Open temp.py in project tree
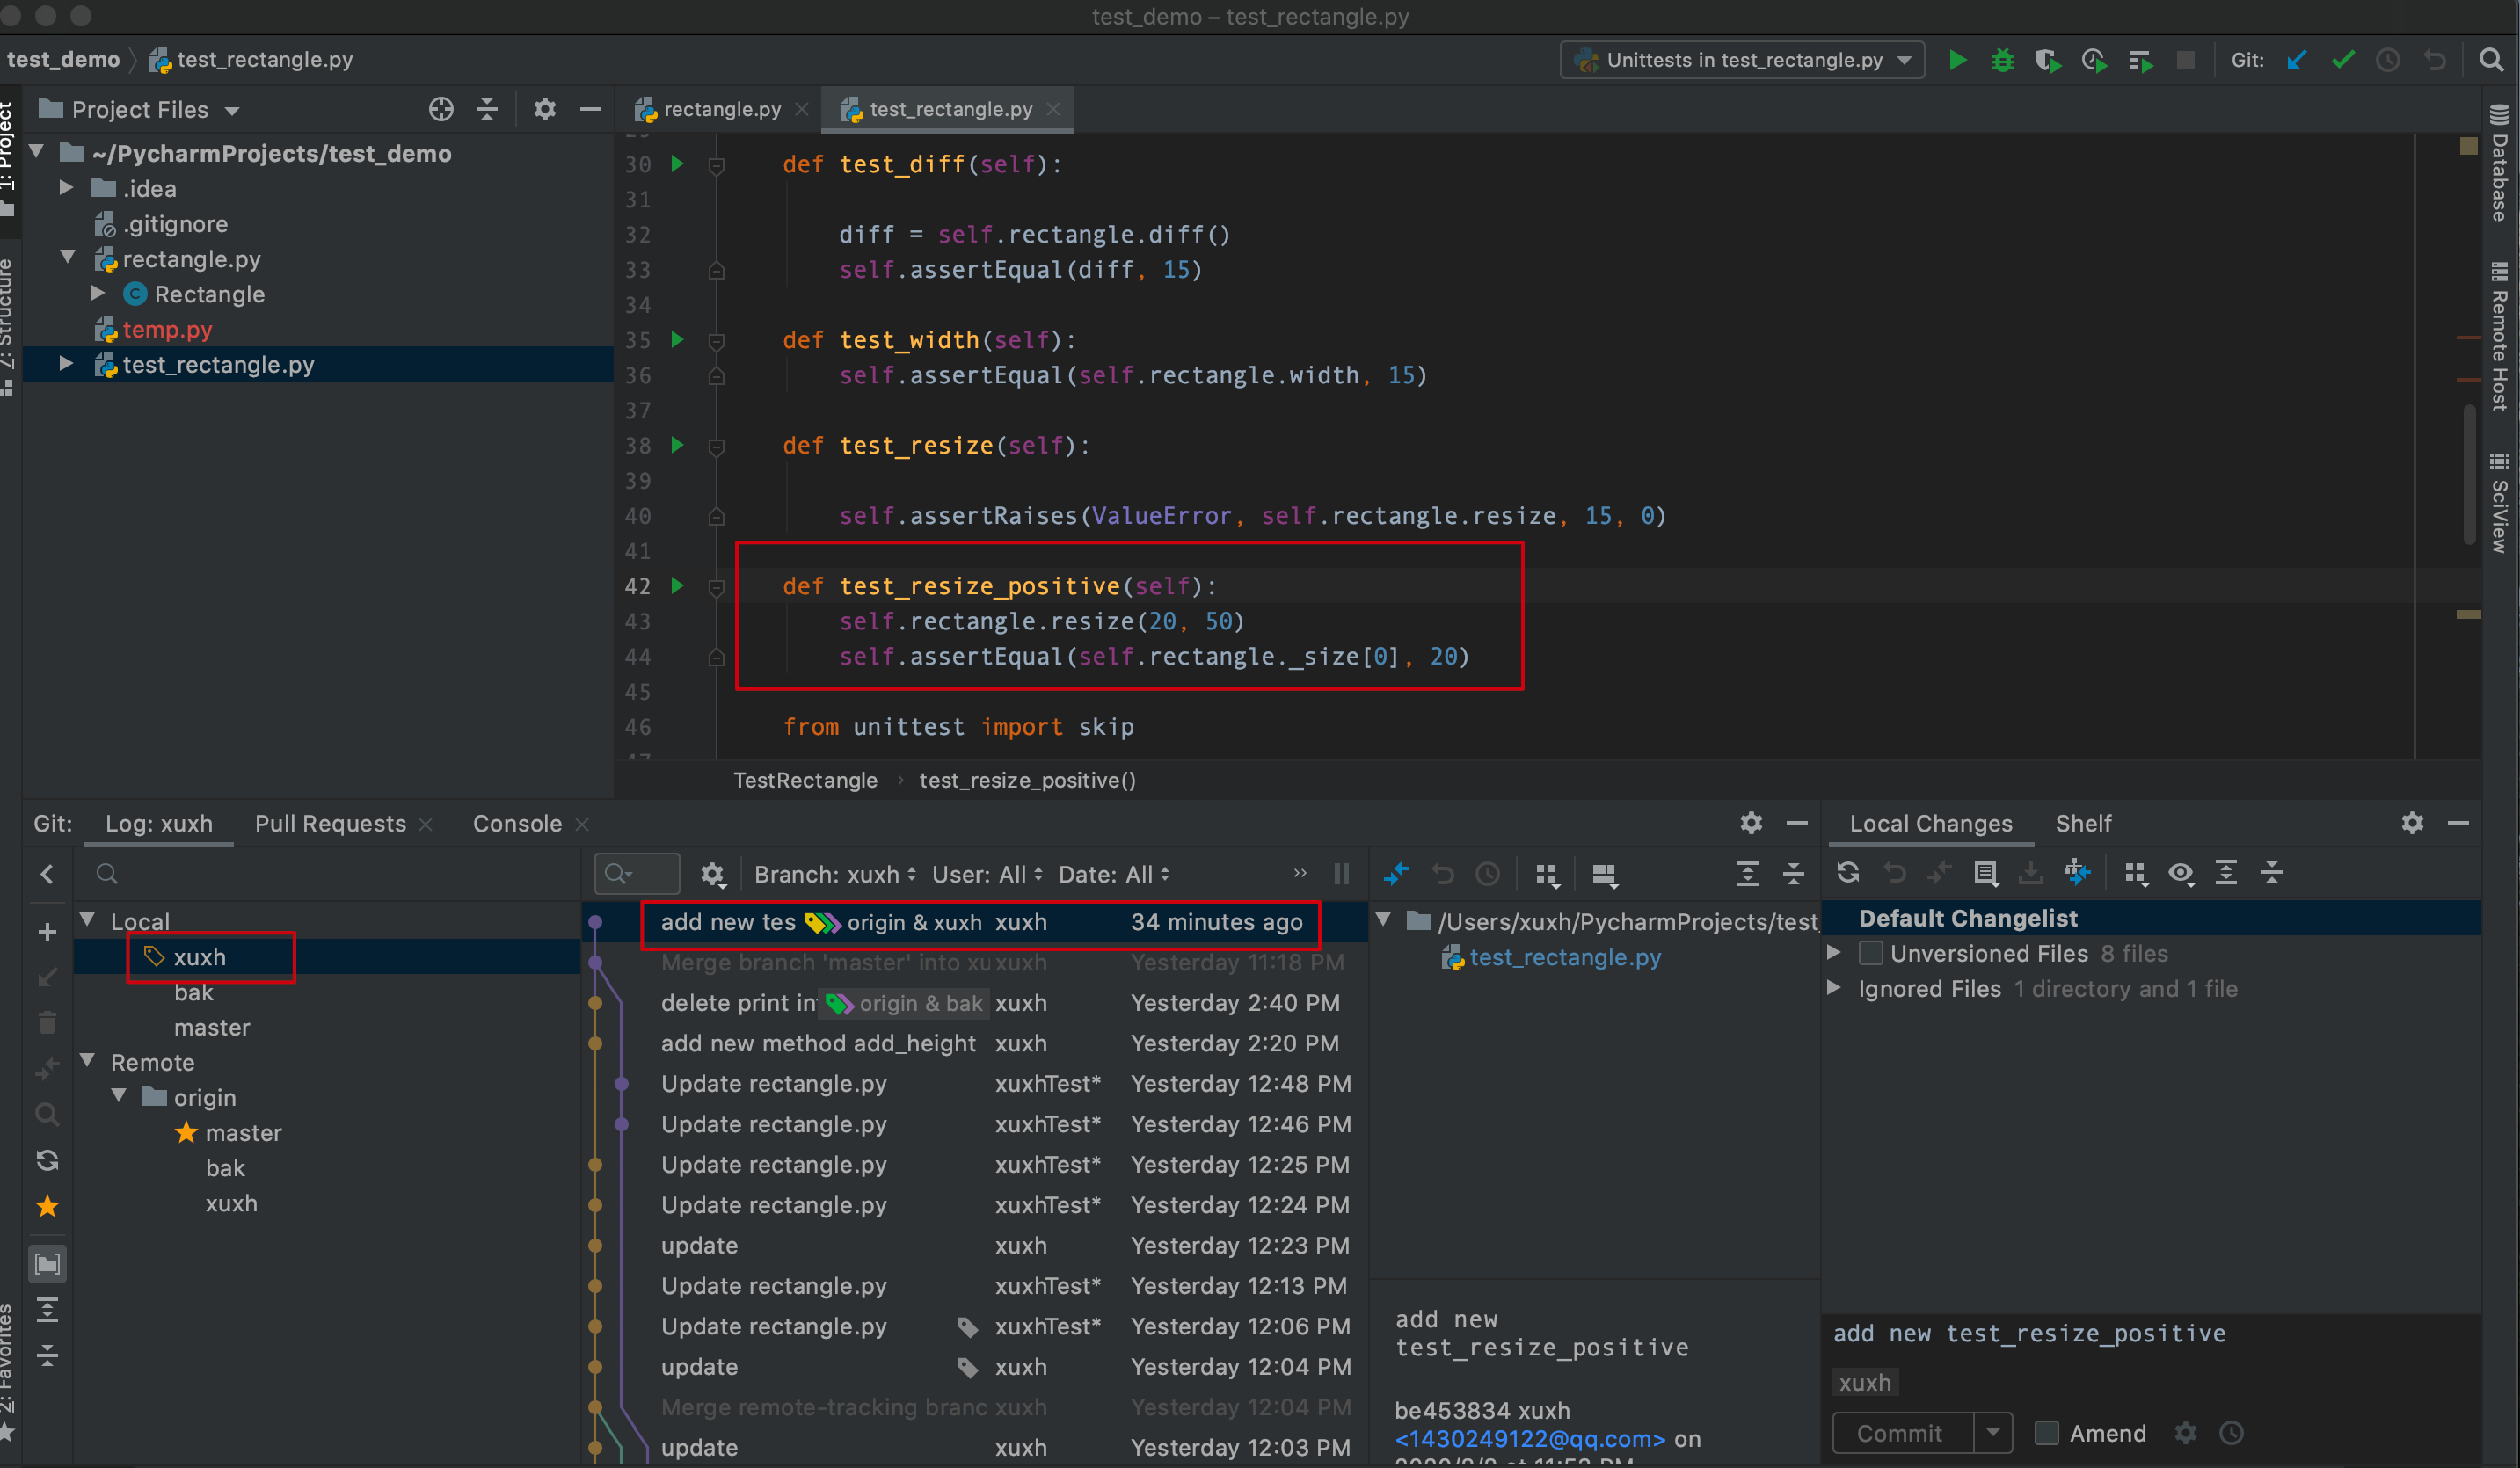 point(167,329)
